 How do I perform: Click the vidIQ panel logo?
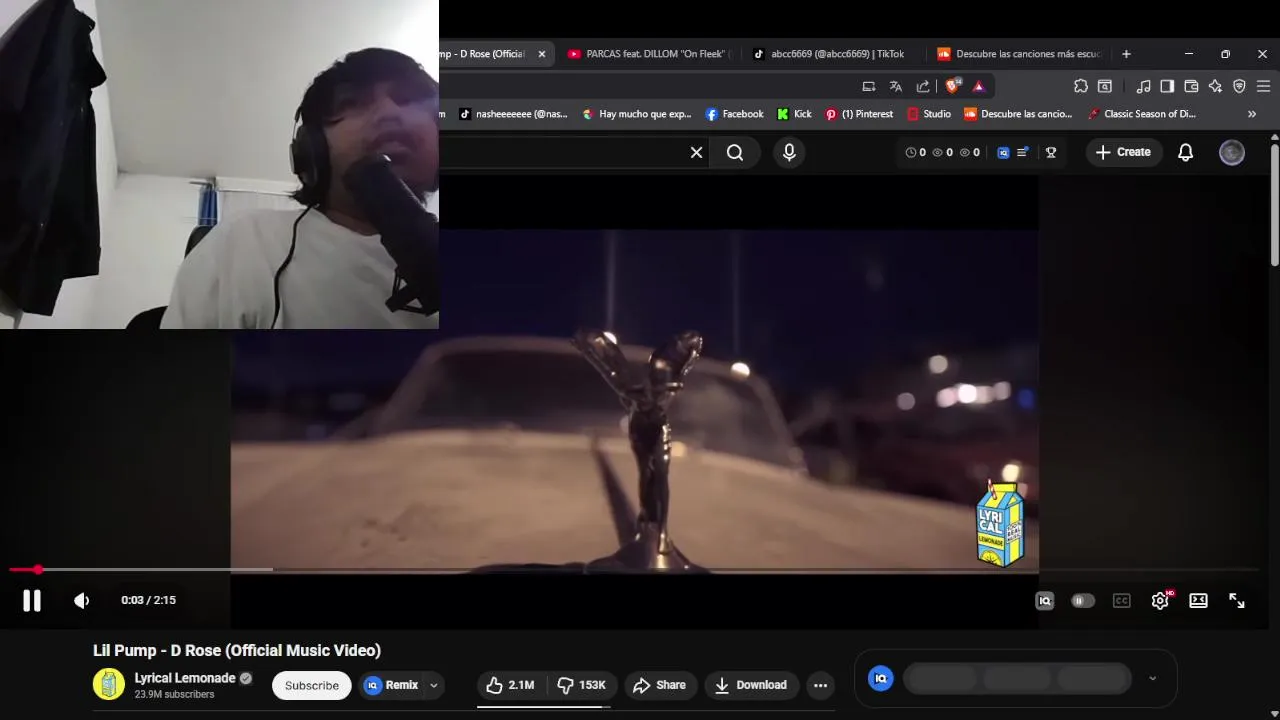[881, 678]
